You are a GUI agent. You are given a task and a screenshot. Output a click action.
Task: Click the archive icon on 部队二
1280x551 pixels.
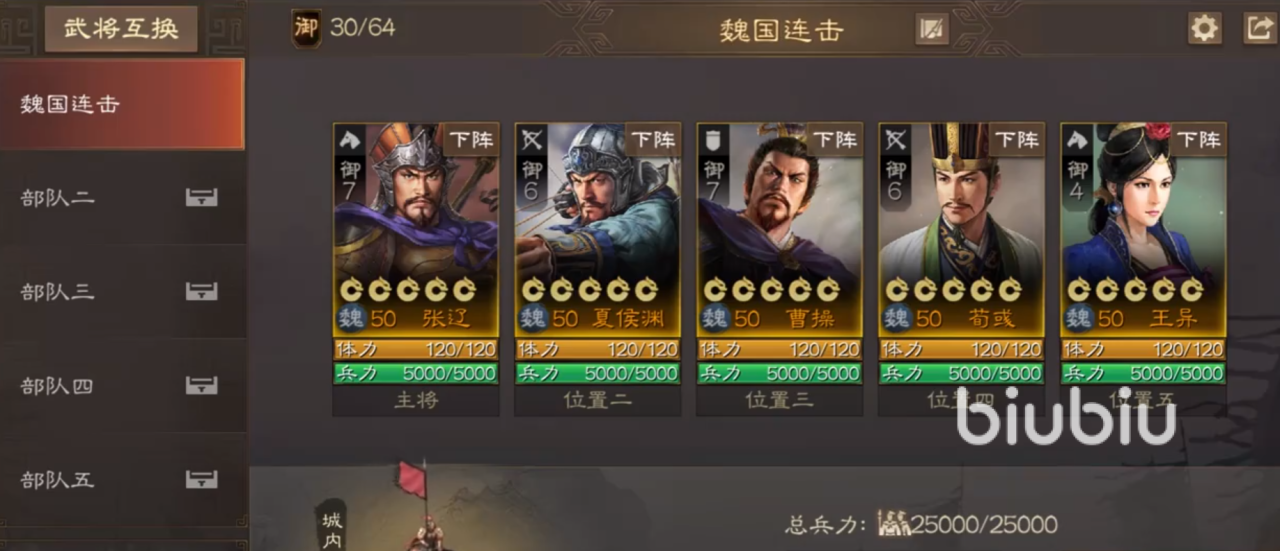point(202,197)
